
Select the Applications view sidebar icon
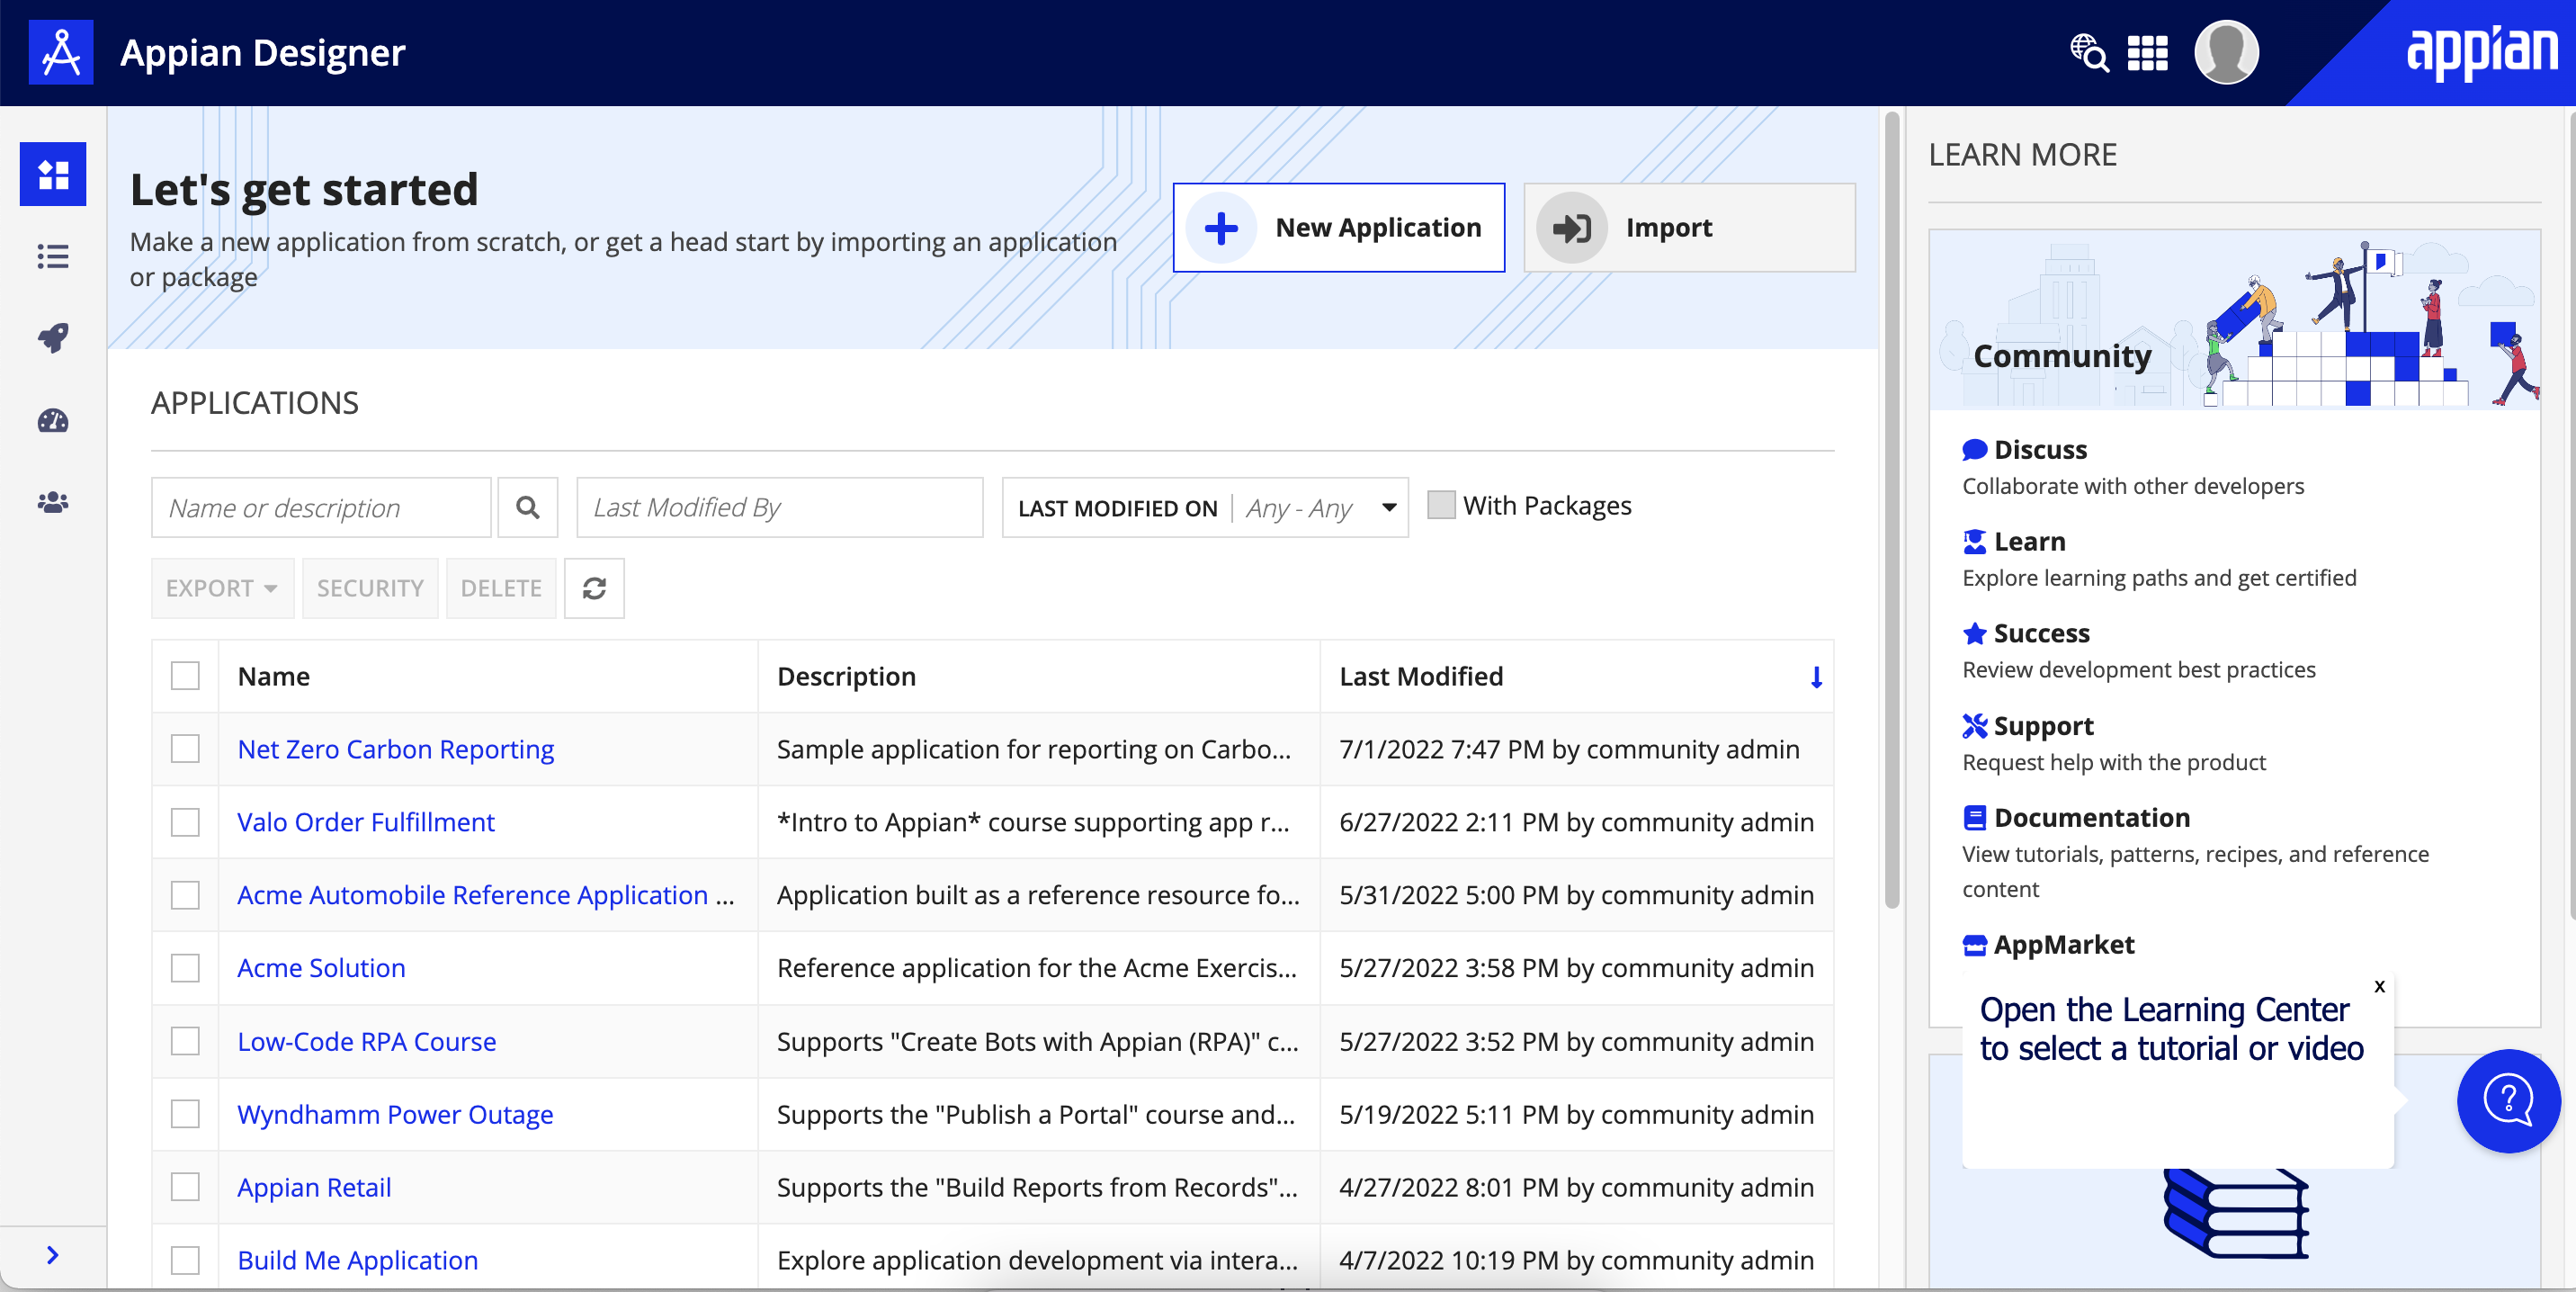tap(53, 174)
